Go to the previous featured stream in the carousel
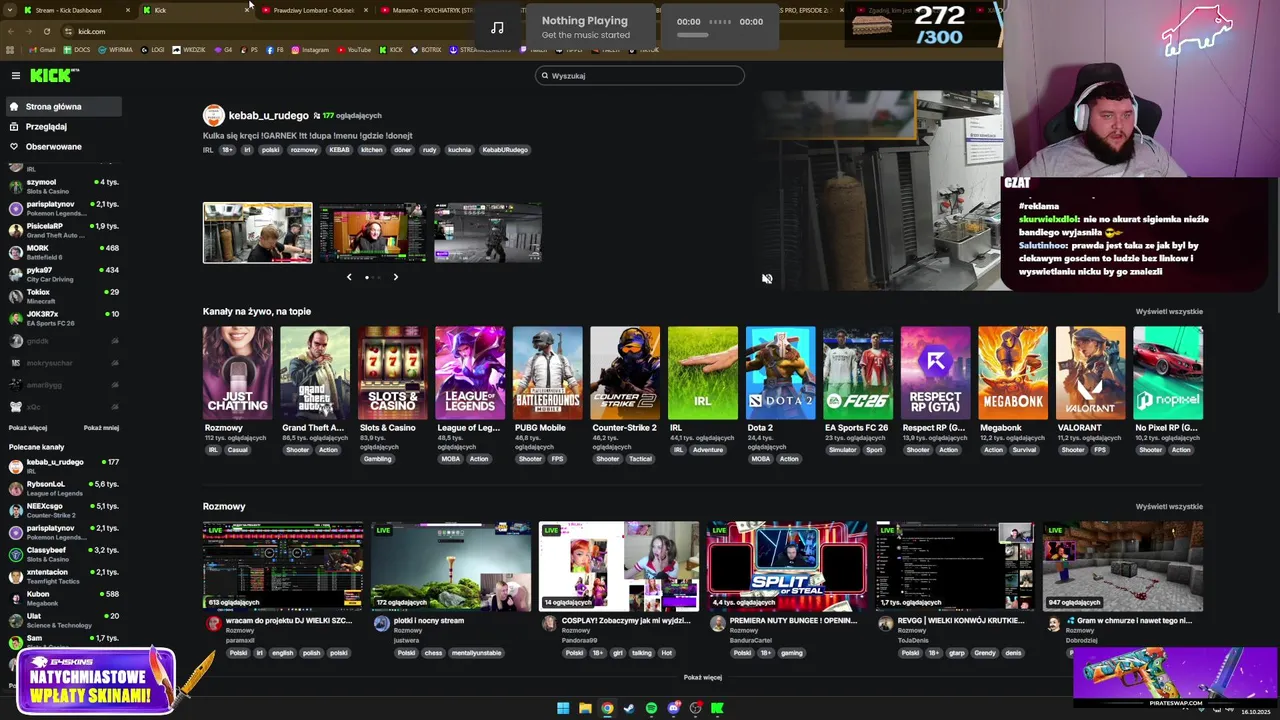This screenshot has height=720, width=1280. (349, 277)
